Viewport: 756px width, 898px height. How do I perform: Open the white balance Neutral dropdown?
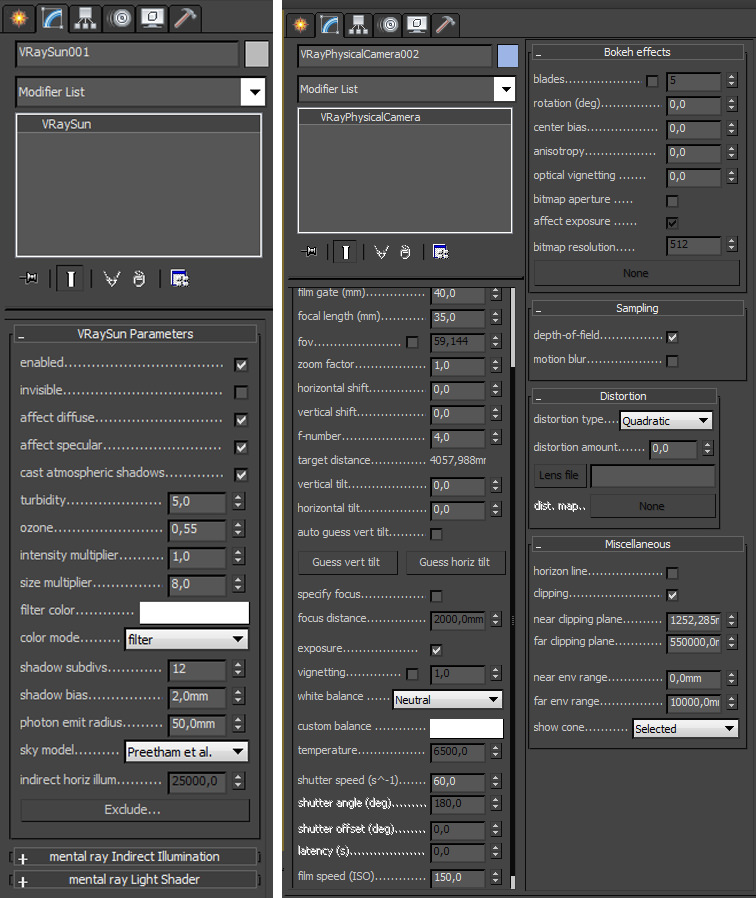pyautogui.click(x=447, y=700)
